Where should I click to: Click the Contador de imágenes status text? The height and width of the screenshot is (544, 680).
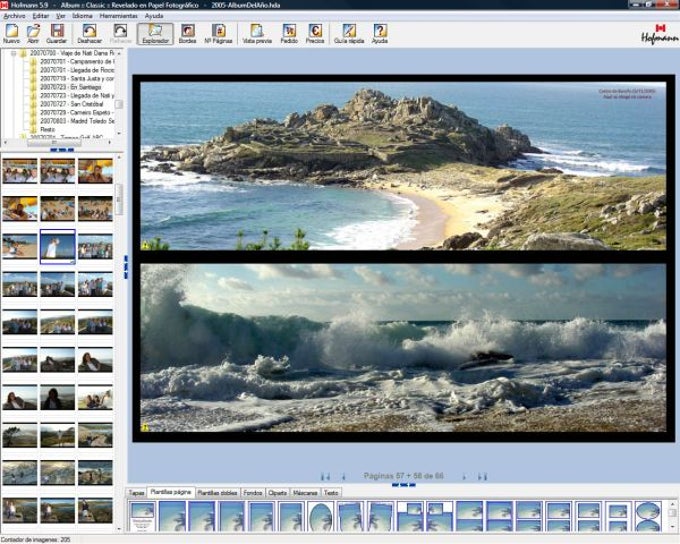(36, 540)
